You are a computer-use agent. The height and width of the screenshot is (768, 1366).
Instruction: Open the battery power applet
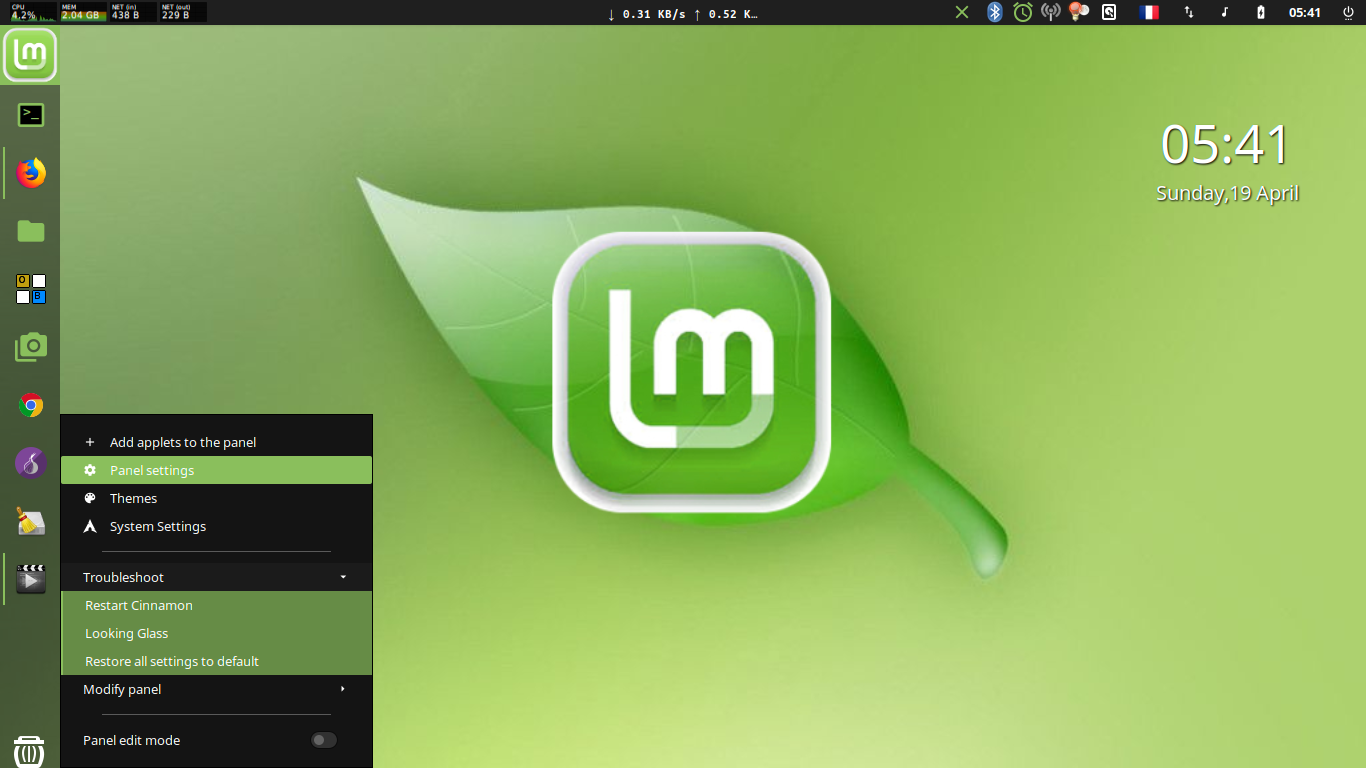pyautogui.click(x=1260, y=12)
